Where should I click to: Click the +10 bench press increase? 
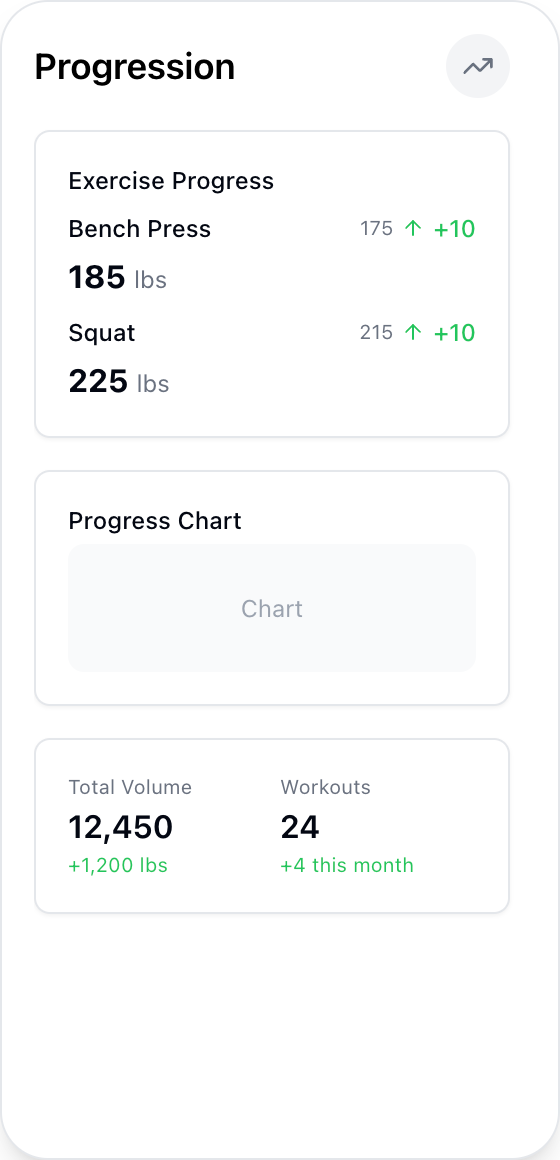454,229
